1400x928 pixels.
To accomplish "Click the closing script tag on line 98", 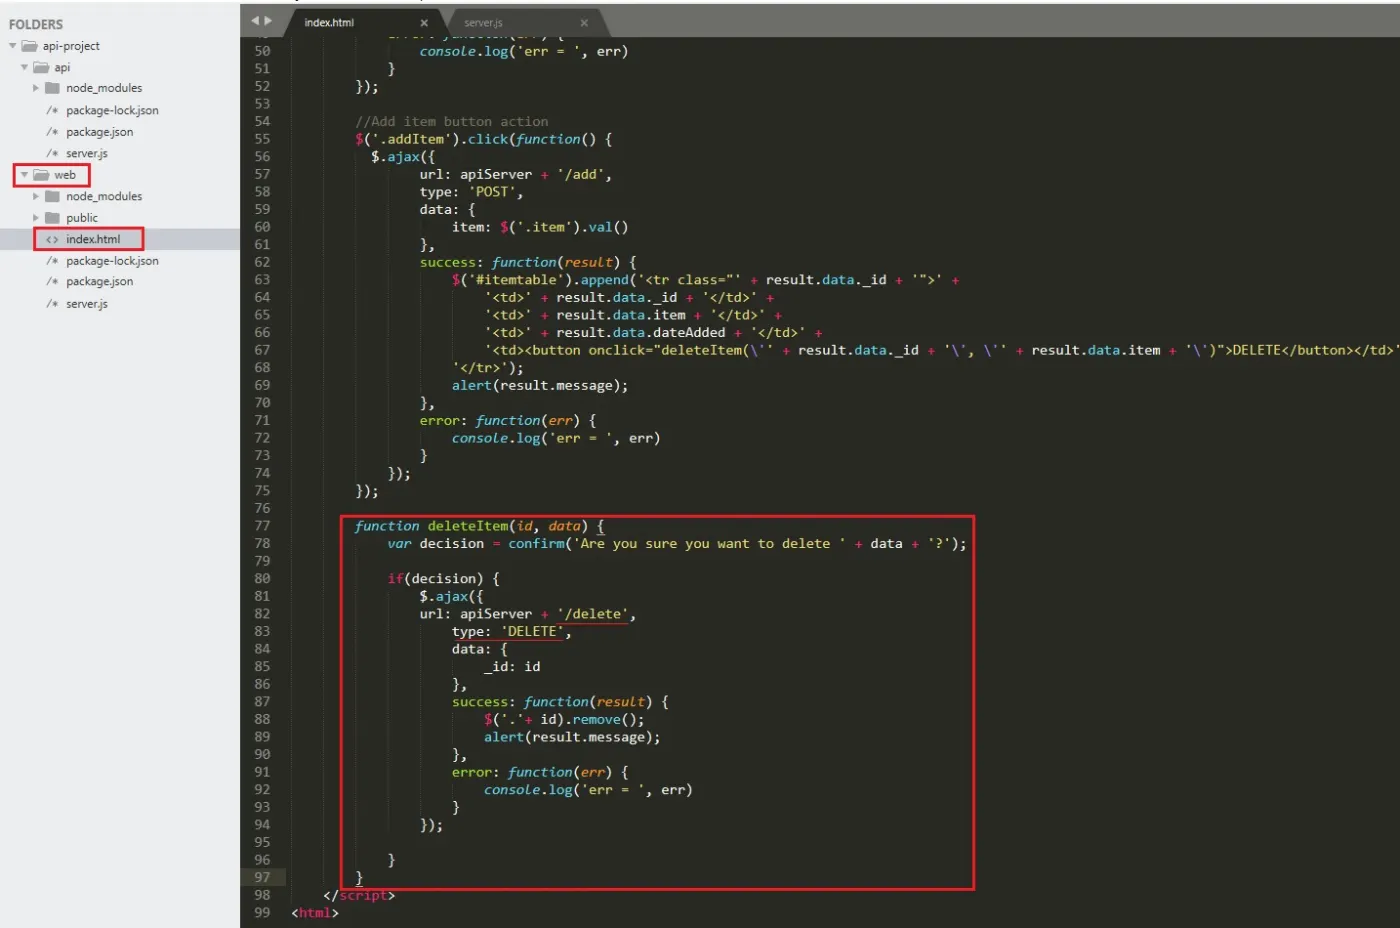I will [x=359, y=896].
